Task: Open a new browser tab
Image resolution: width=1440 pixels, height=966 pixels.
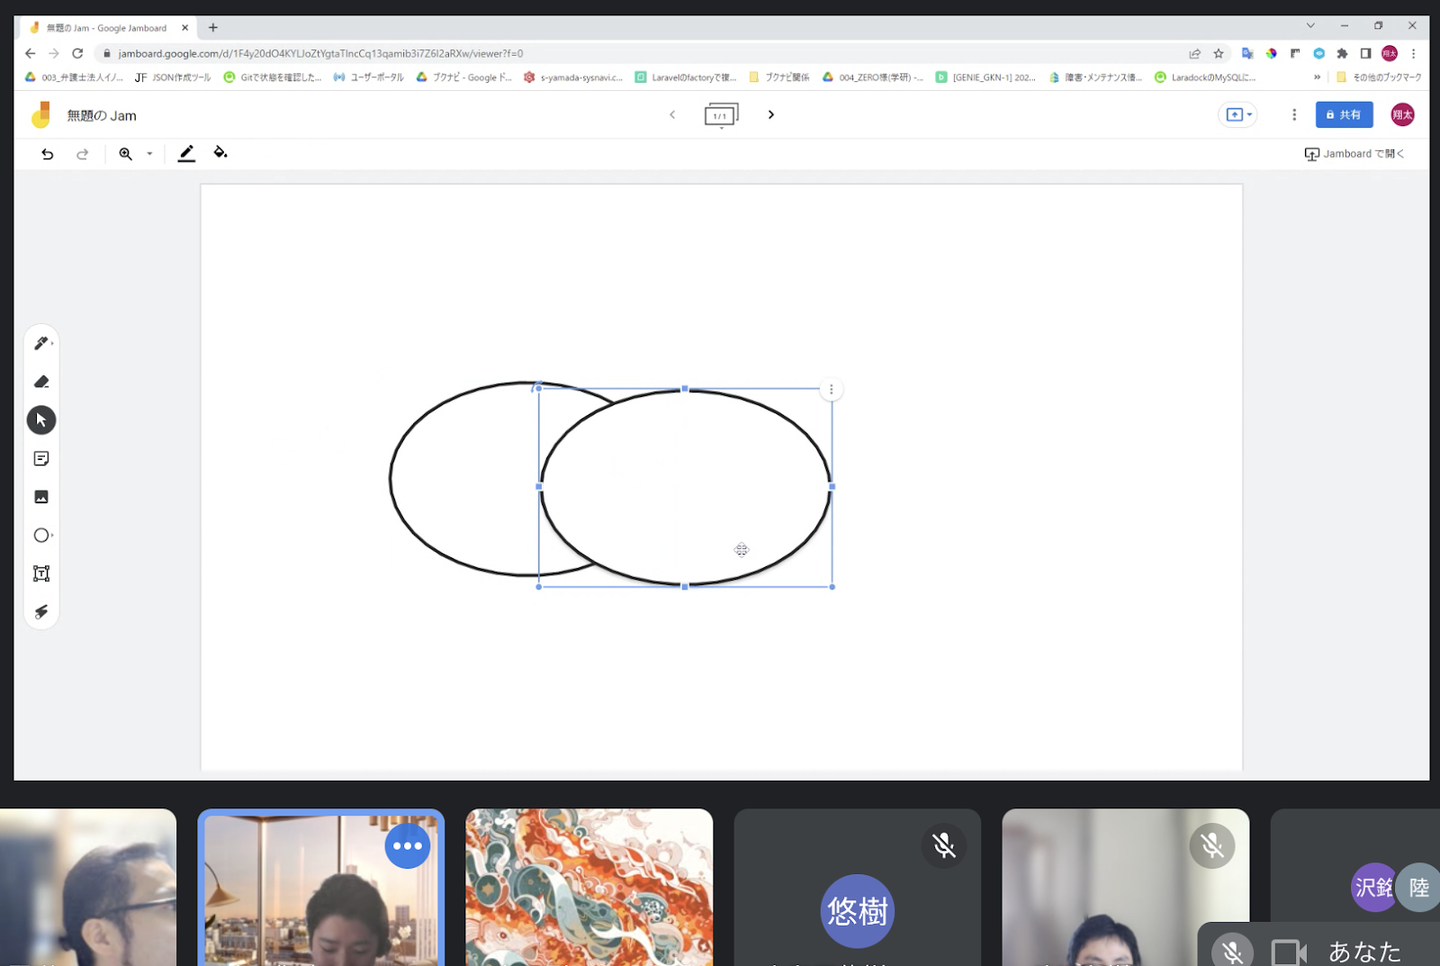Action: 213,28
